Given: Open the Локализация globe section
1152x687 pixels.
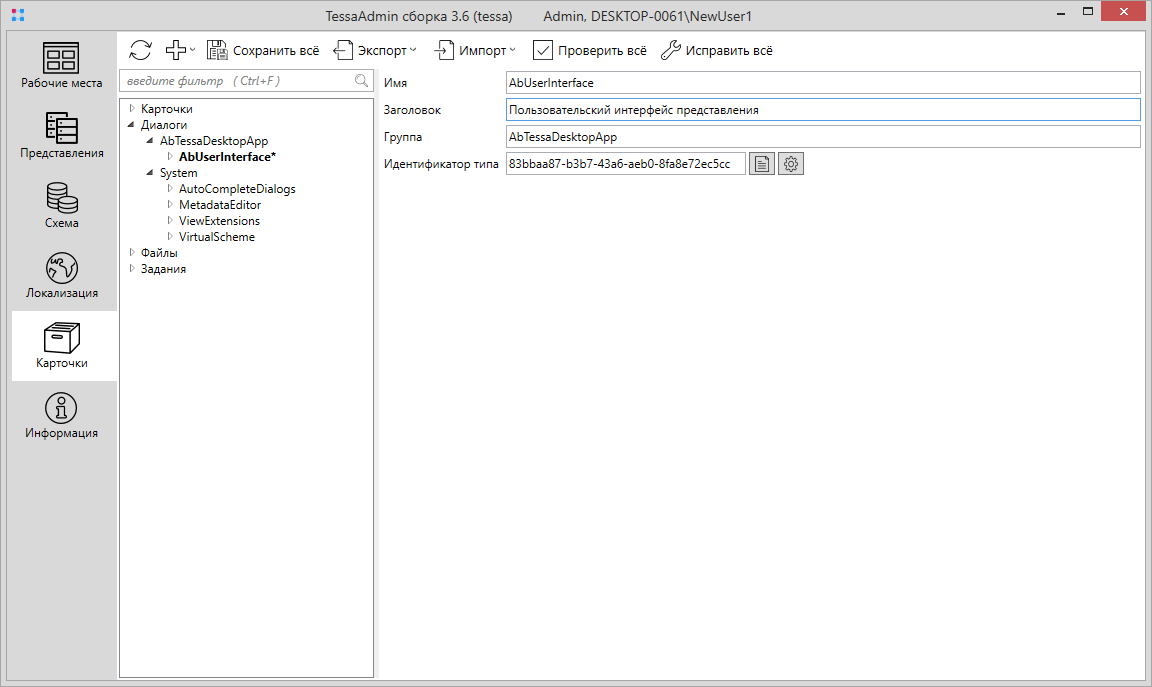Looking at the screenshot, I should pyautogui.click(x=62, y=276).
